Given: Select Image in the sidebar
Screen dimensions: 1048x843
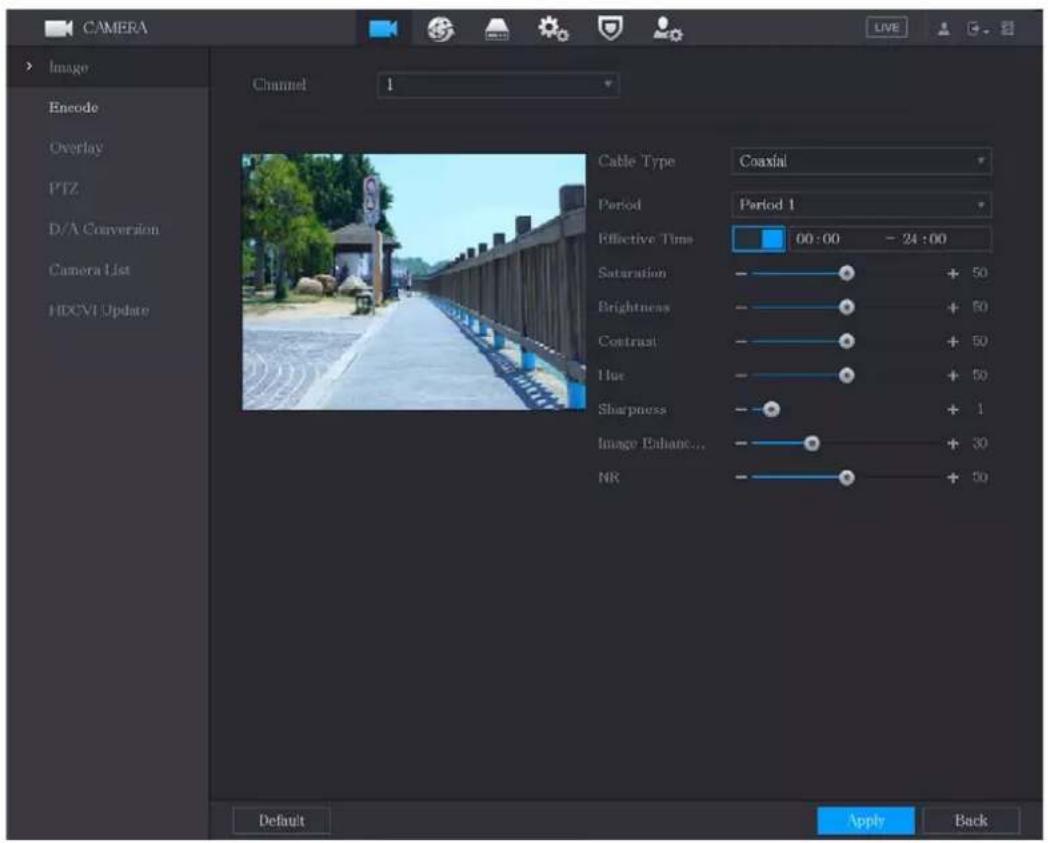Looking at the screenshot, I should 68,68.
